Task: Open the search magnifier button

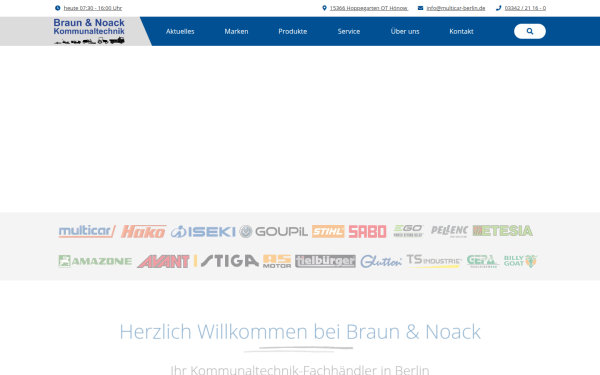Action: point(530,31)
